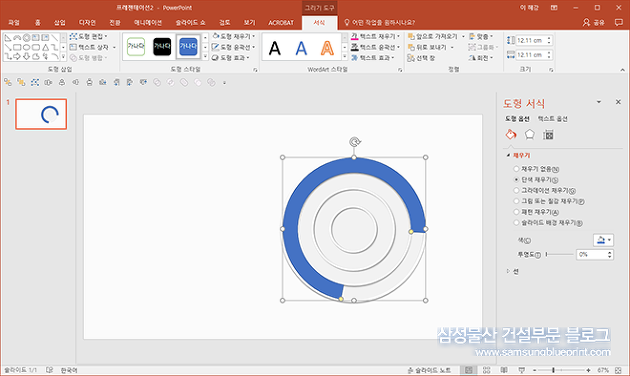
Task: Click spell check icon in status bar
Action: pos(49,370)
